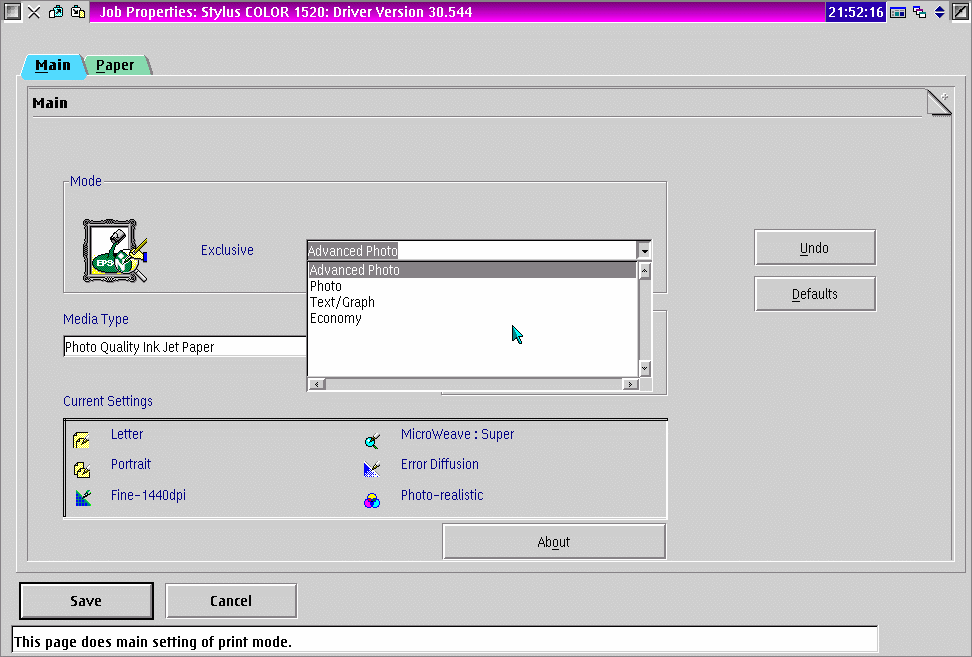The width and height of the screenshot is (972, 657).
Task: Switch to the Paper tab
Action: pos(115,66)
